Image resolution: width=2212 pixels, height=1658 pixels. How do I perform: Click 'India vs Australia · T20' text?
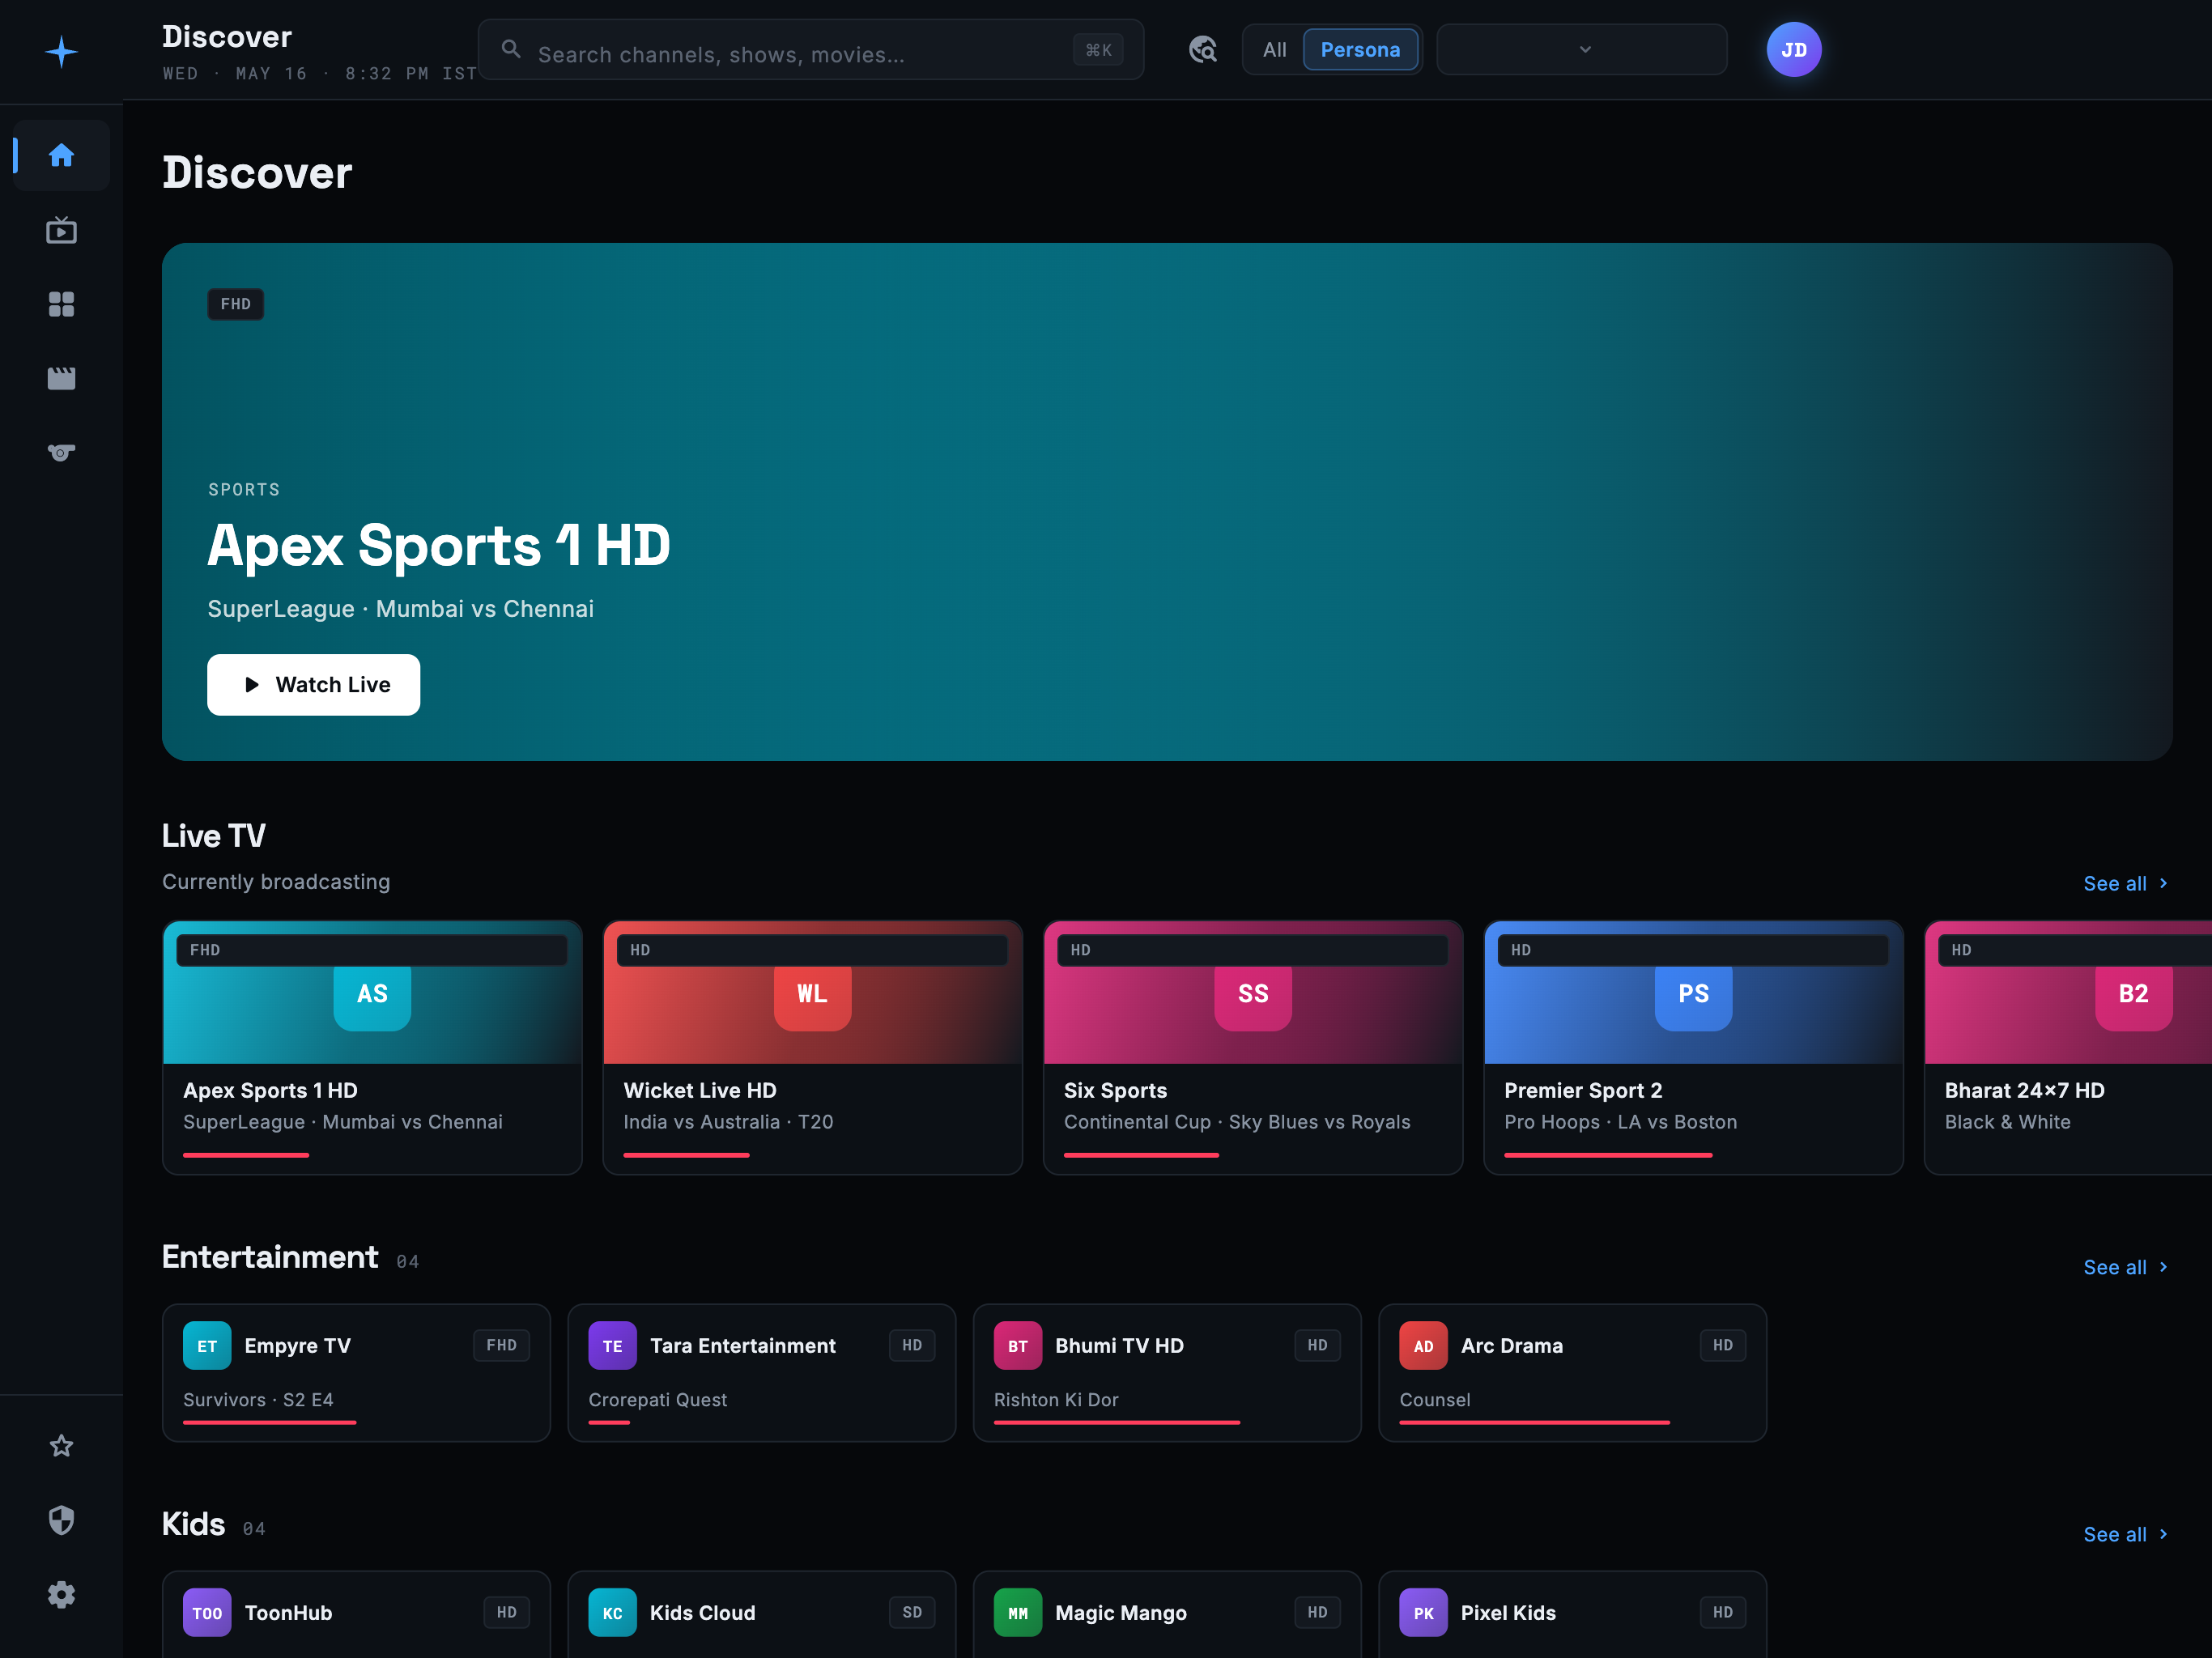pos(728,1121)
